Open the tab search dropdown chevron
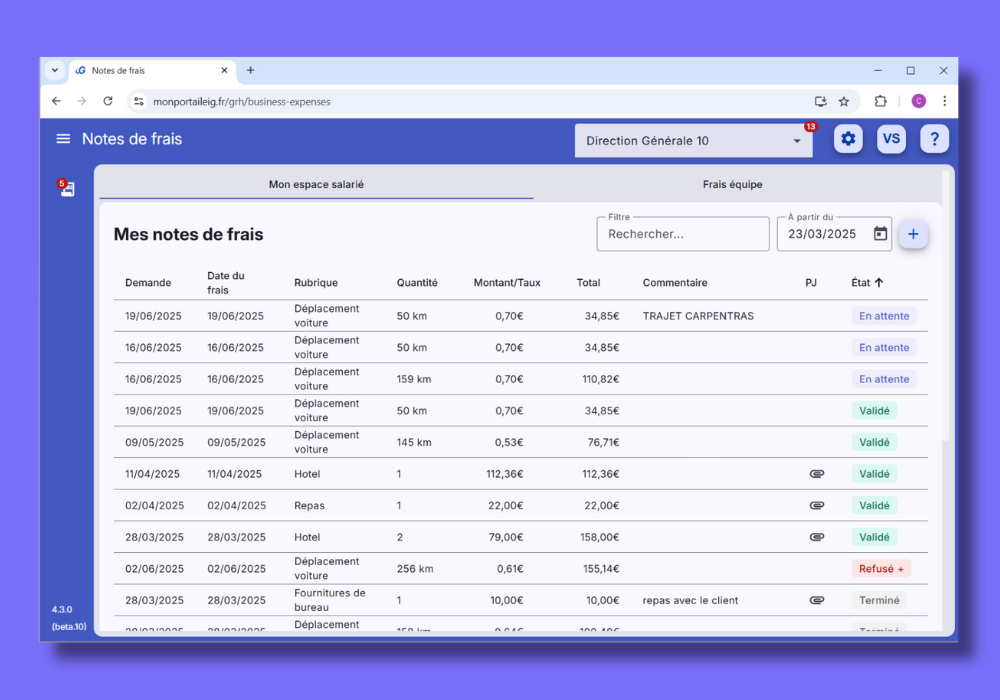Screen dimensions: 1000x700 point(55,70)
